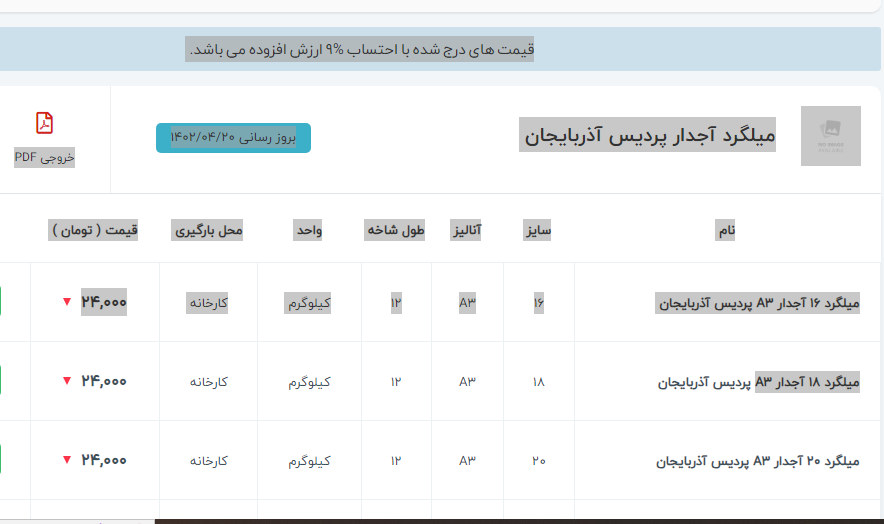Click the blue "بروز رسانی" date badge

[233, 137]
